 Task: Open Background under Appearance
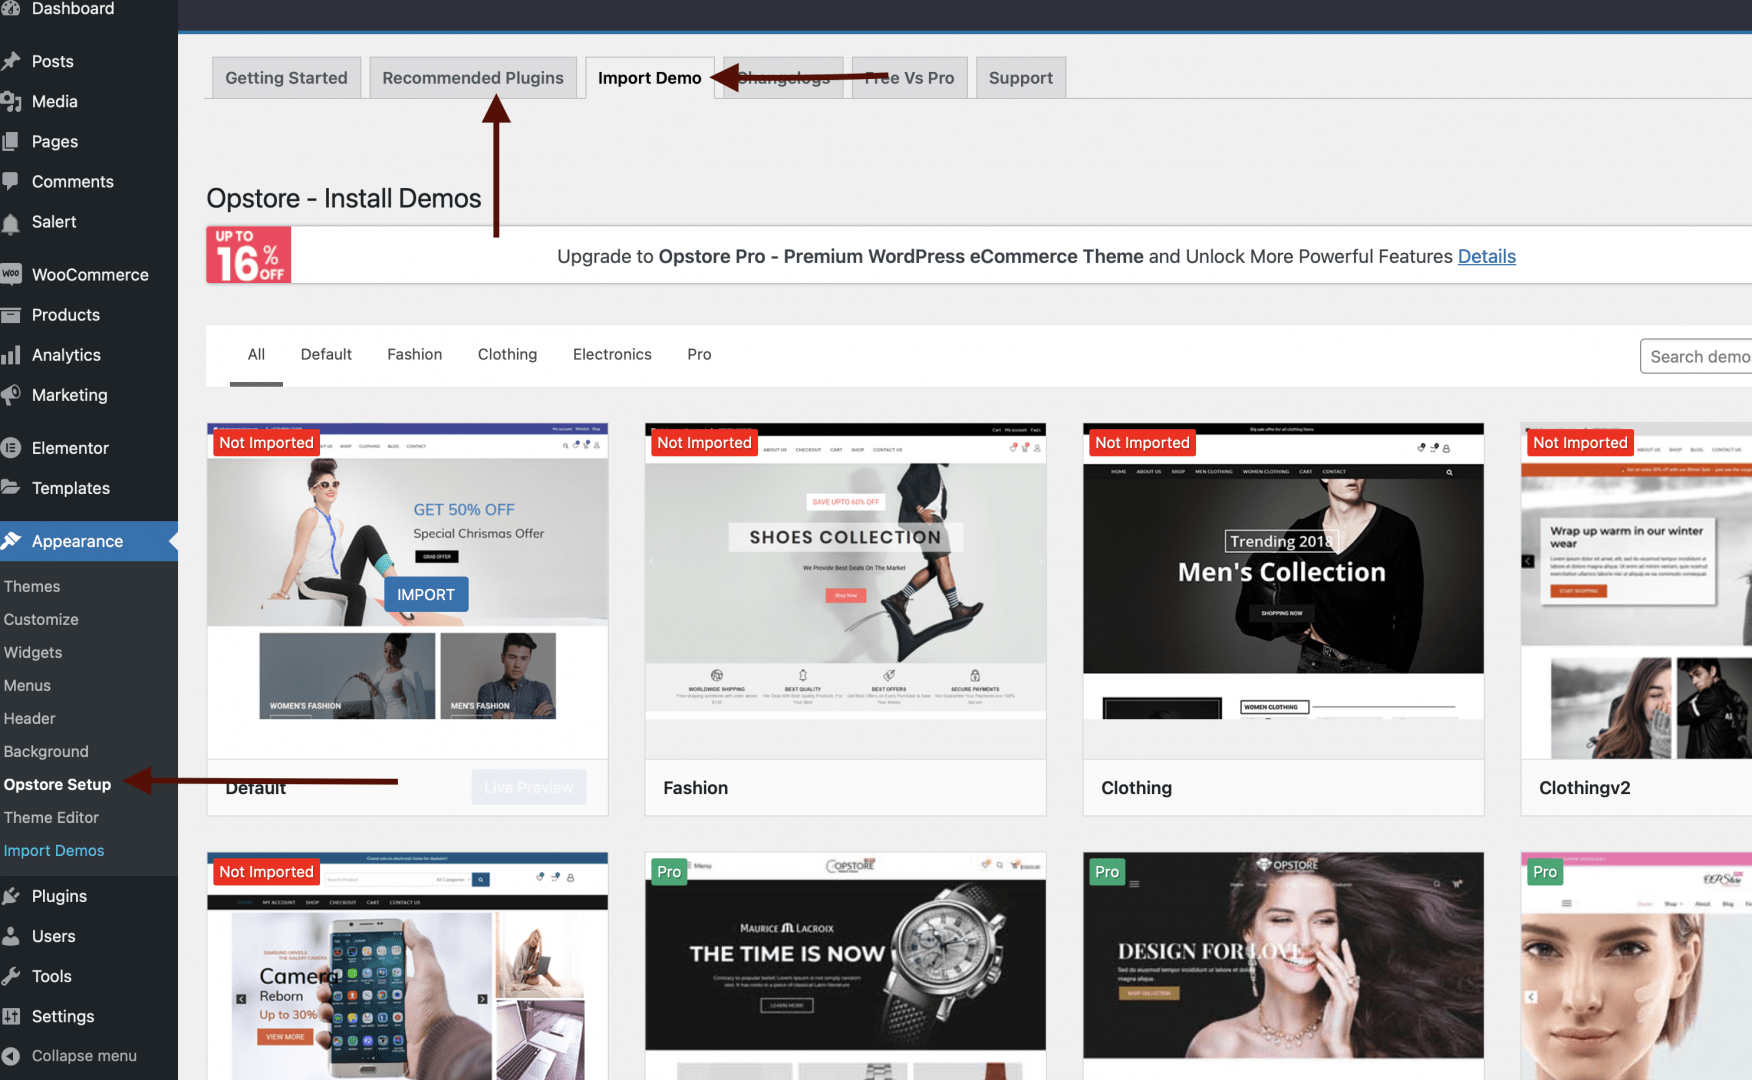click(46, 751)
